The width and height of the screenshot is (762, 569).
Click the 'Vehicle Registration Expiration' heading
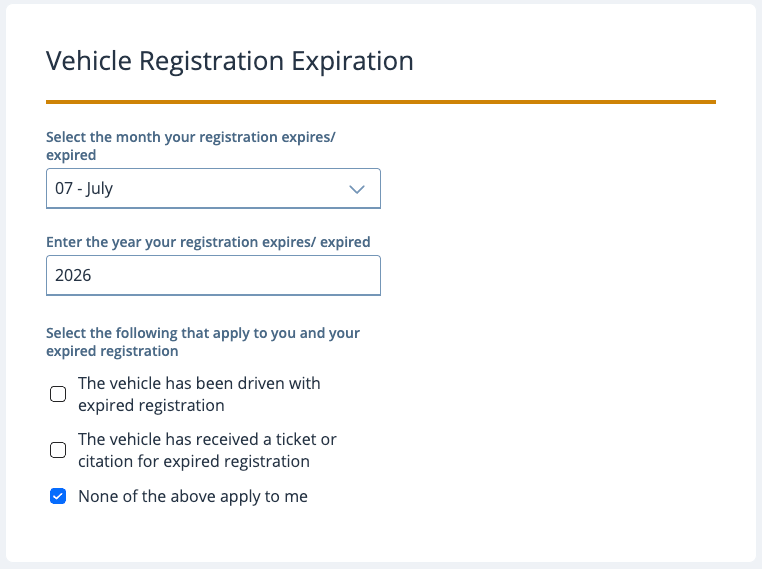click(x=229, y=61)
